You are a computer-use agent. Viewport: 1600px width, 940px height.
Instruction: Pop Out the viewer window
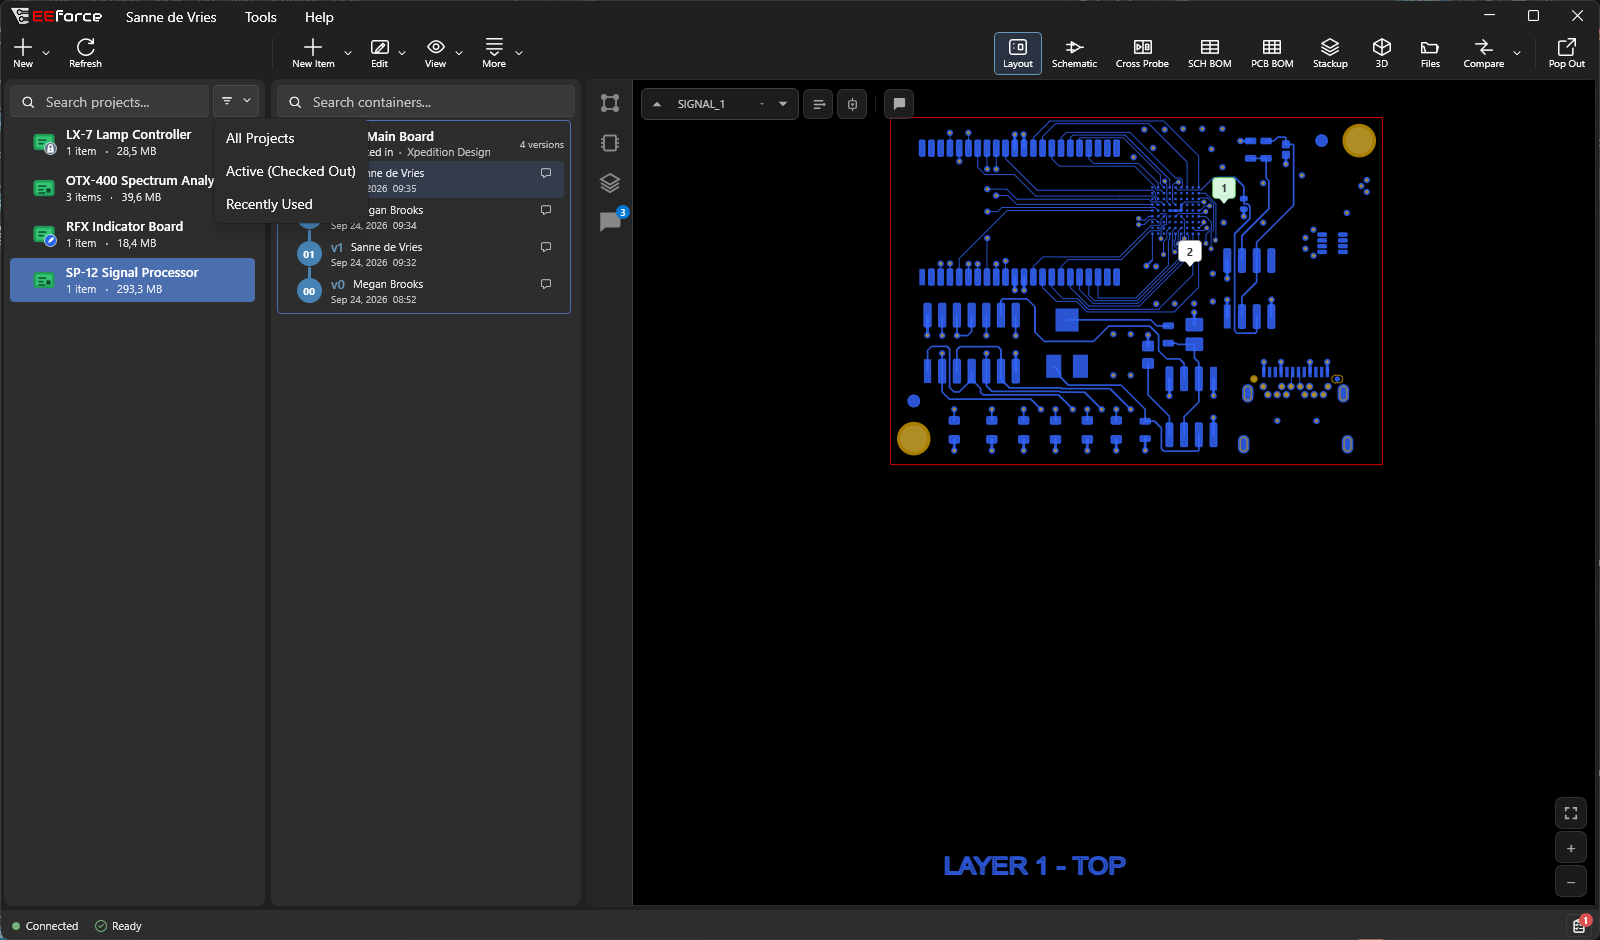pyautogui.click(x=1567, y=53)
